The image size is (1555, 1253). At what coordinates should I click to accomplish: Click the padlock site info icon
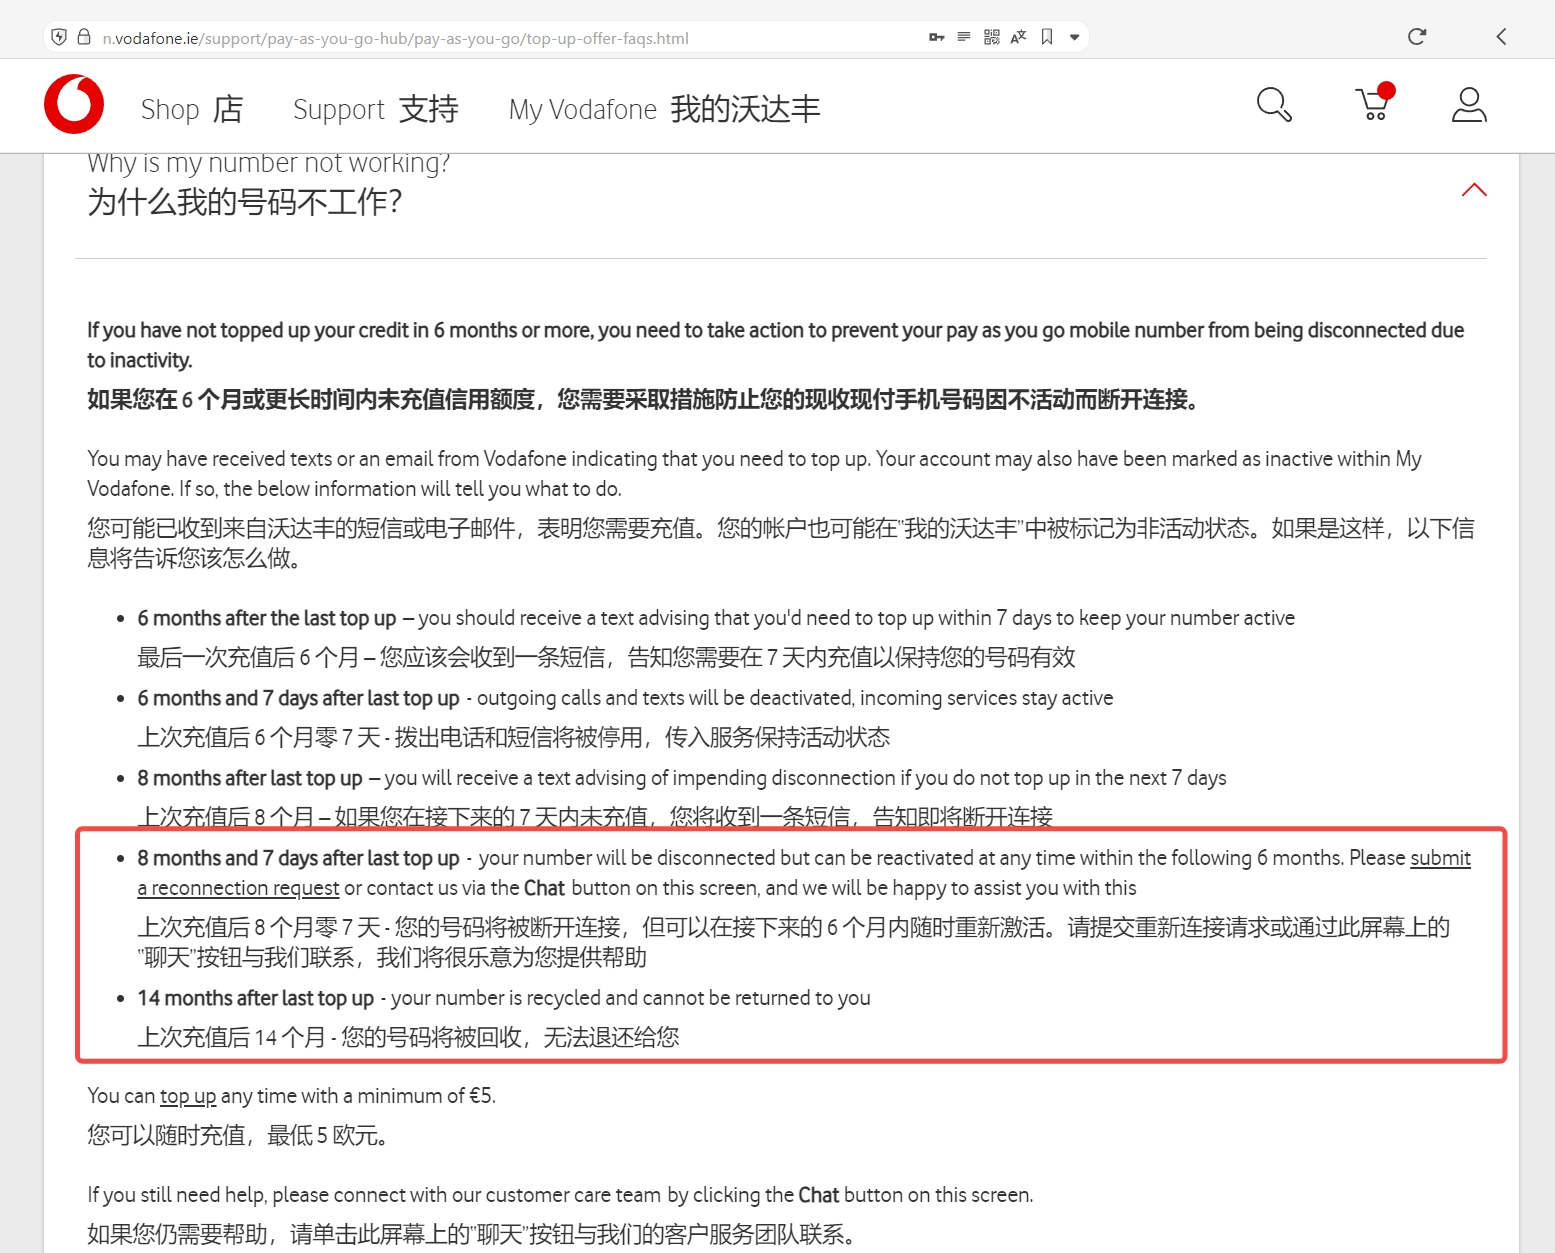pos(84,37)
